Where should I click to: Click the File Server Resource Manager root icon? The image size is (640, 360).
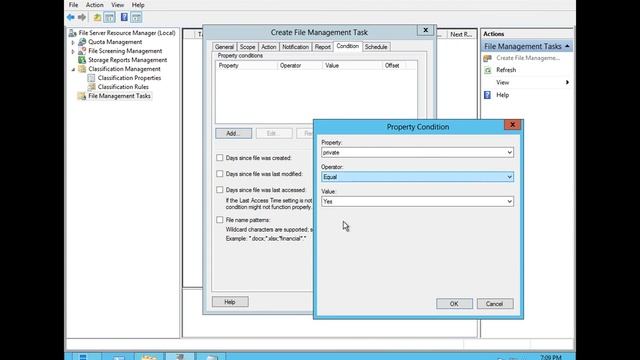click(73, 33)
